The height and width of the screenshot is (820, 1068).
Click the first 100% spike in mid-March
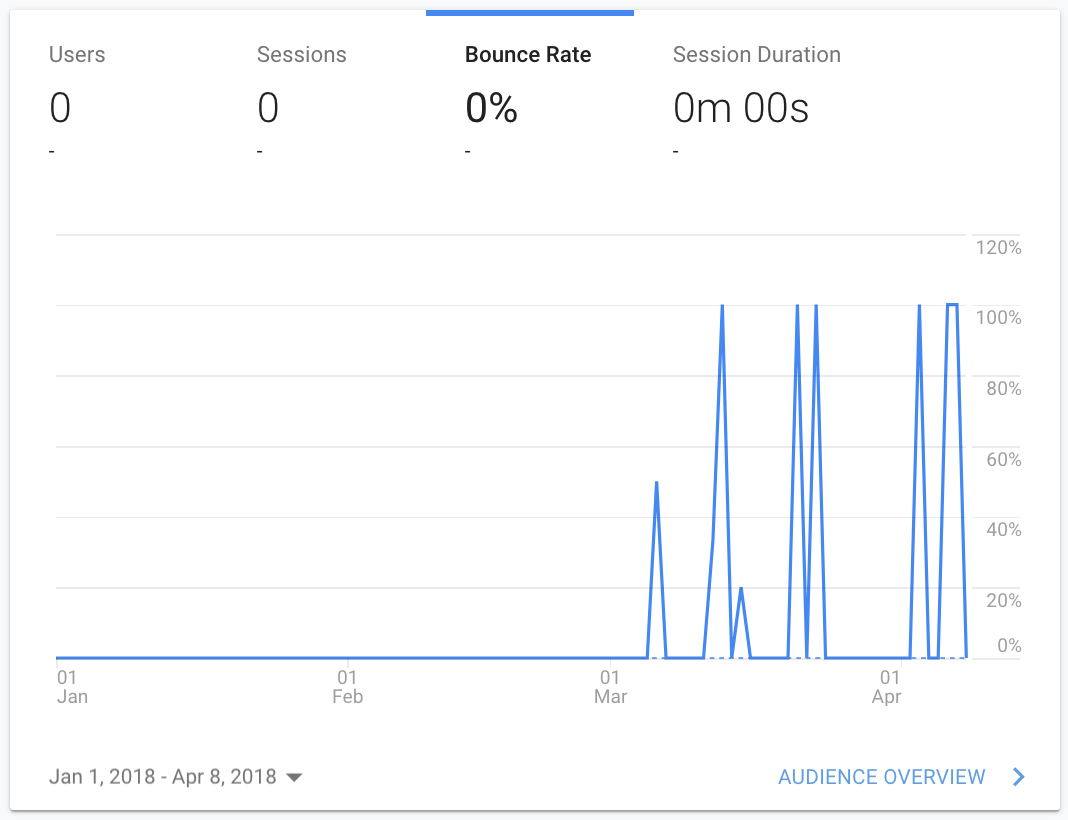[x=722, y=305]
